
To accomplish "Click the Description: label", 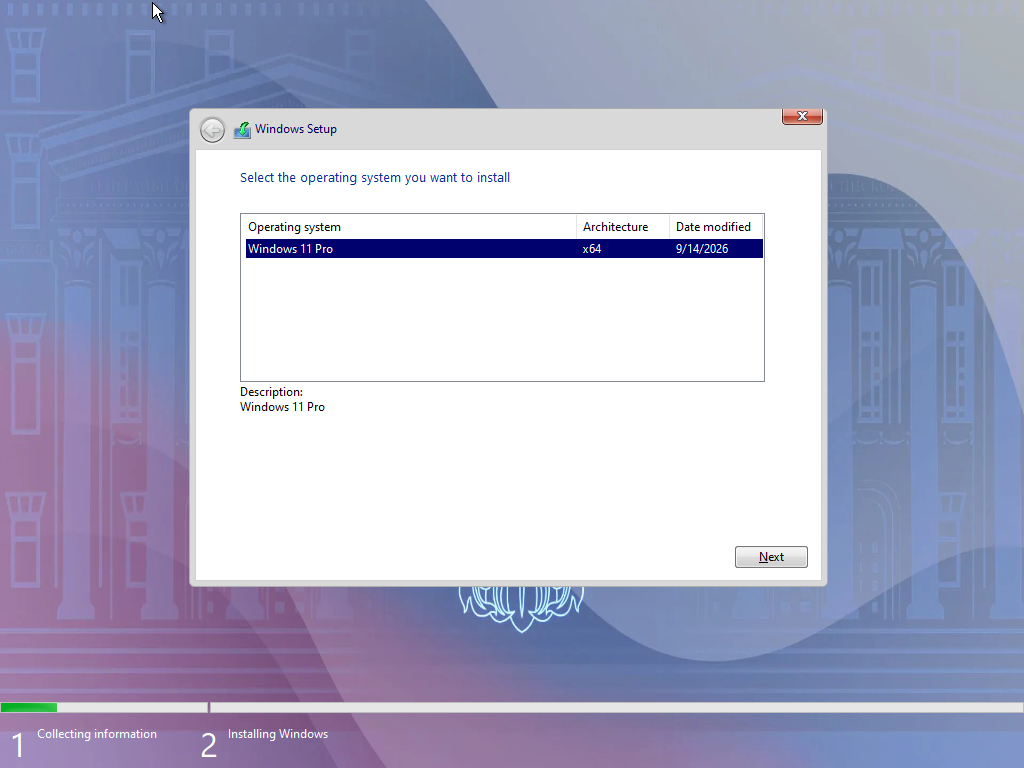I will [x=271, y=392].
